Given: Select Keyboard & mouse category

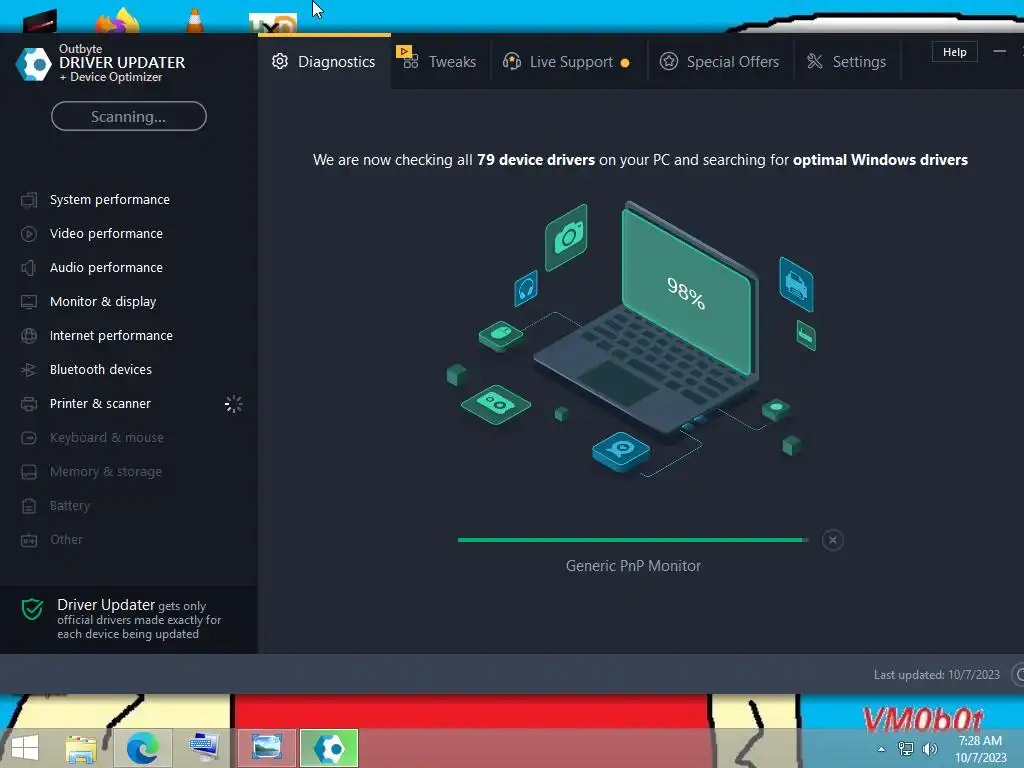Looking at the screenshot, I should pos(129,438).
